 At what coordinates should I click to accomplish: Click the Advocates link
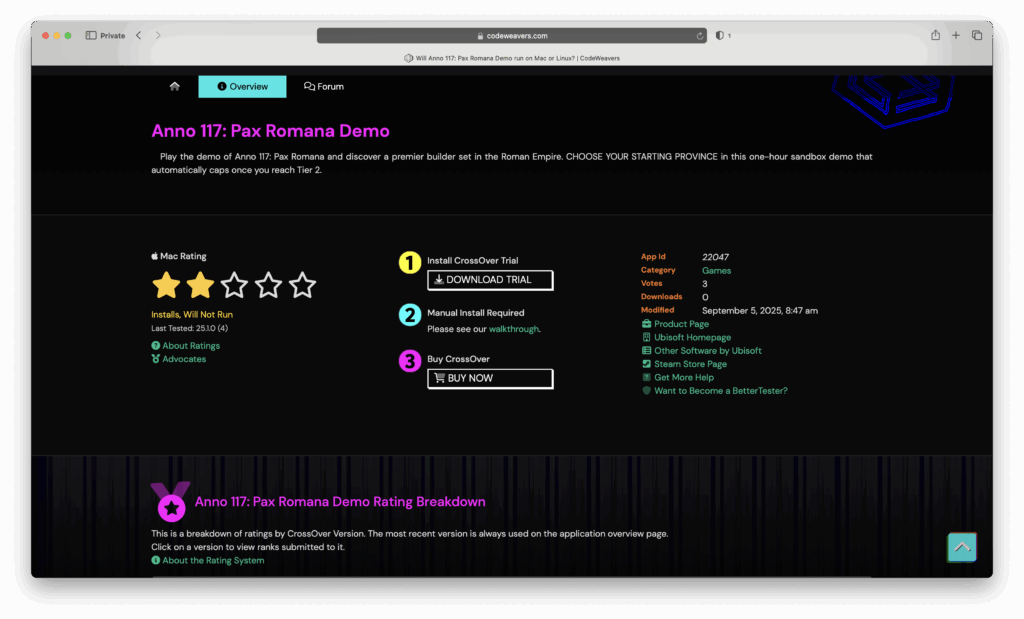184,359
